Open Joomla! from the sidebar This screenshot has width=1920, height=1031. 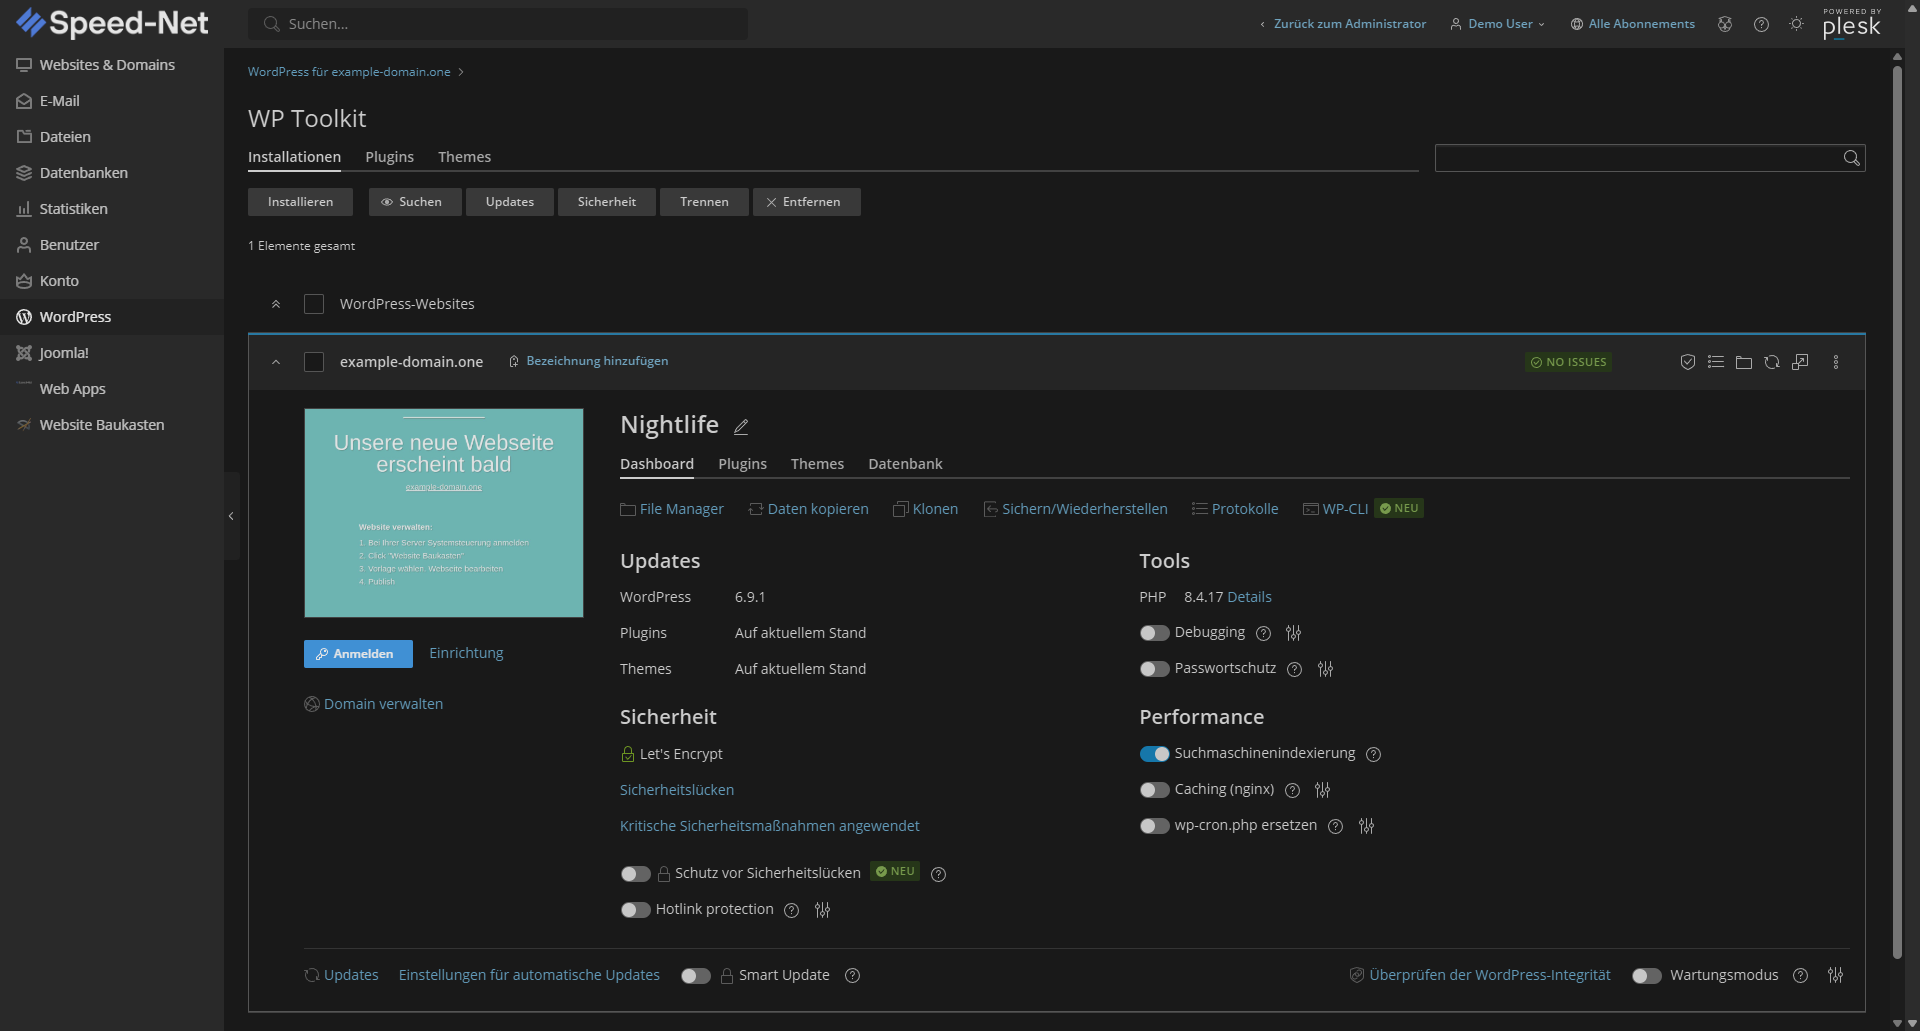[x=64, y=352]
